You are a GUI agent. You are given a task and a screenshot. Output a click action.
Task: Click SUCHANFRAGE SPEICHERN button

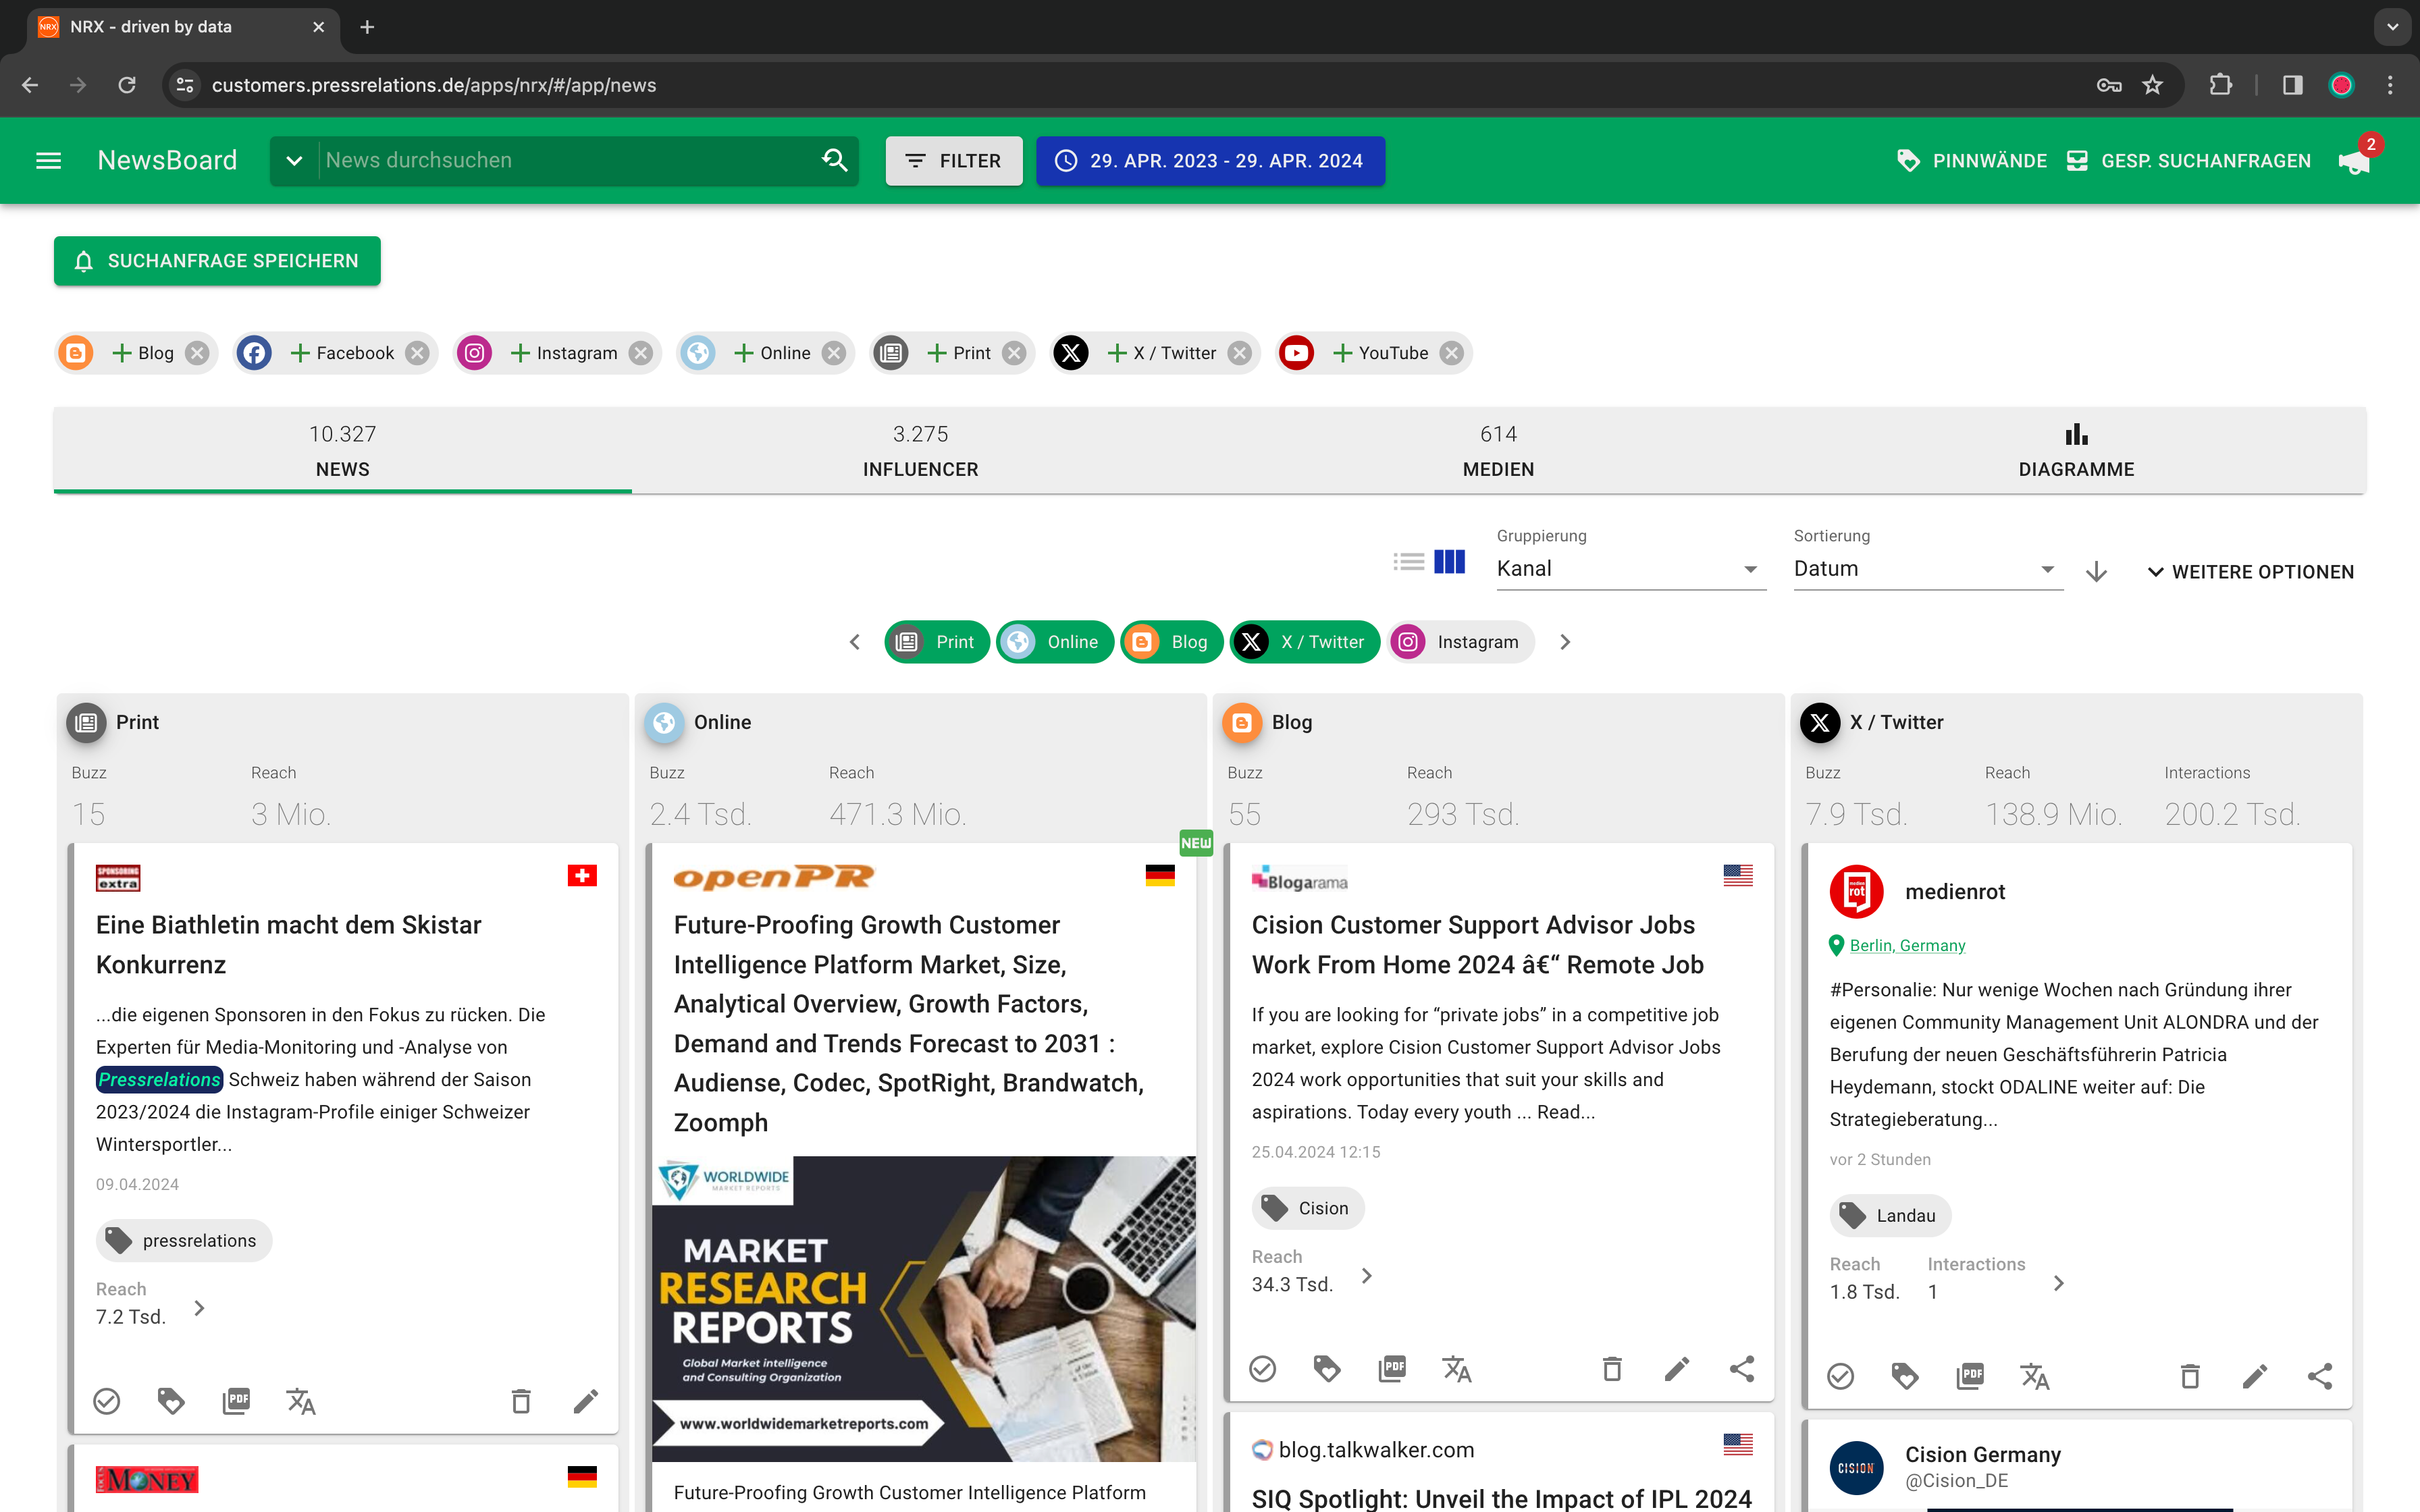coord(217,261)
